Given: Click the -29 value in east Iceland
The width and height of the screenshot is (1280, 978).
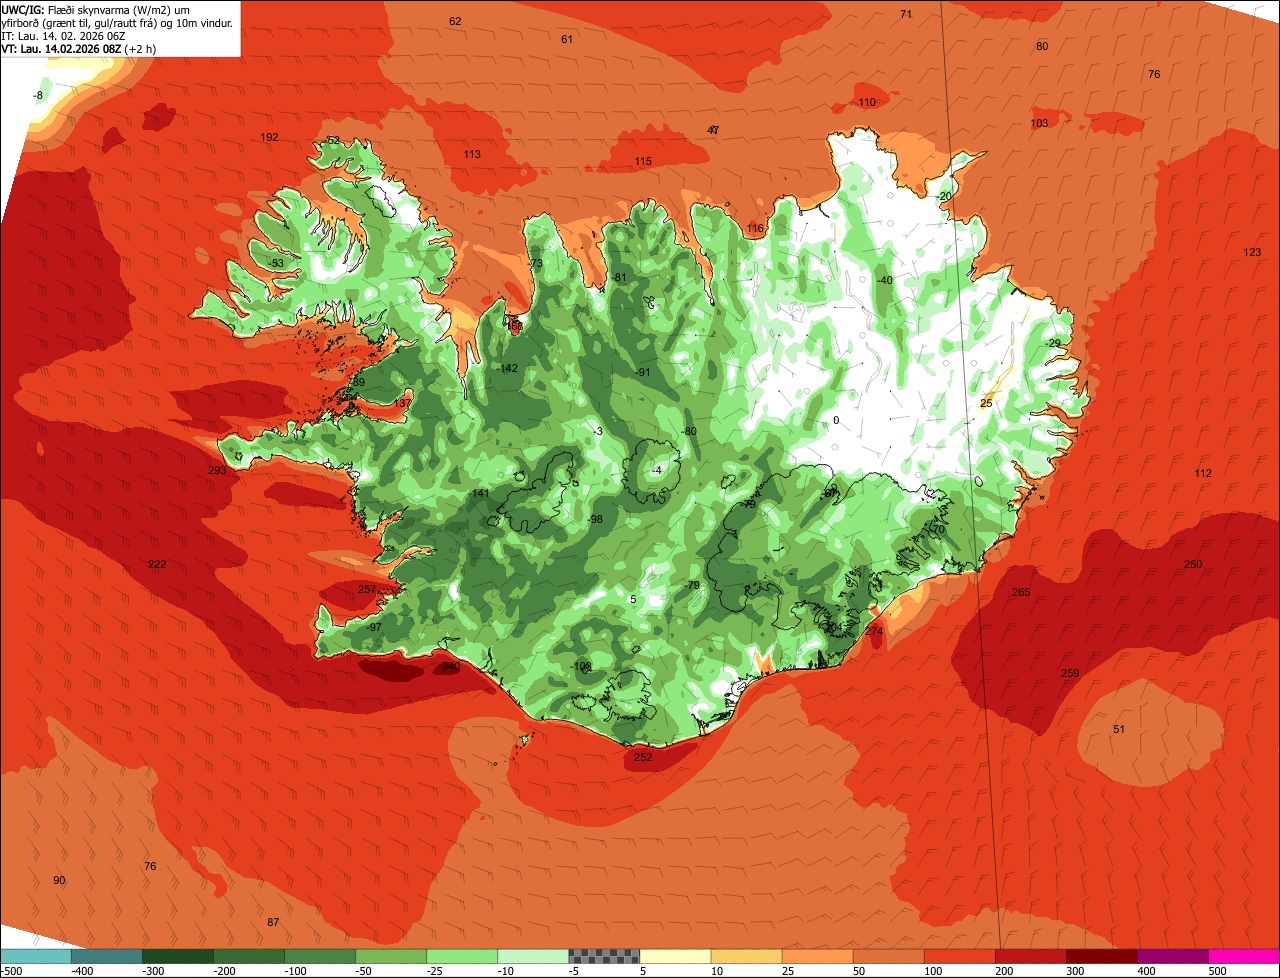Looking at the screenshot, I should coord(1053,343).
